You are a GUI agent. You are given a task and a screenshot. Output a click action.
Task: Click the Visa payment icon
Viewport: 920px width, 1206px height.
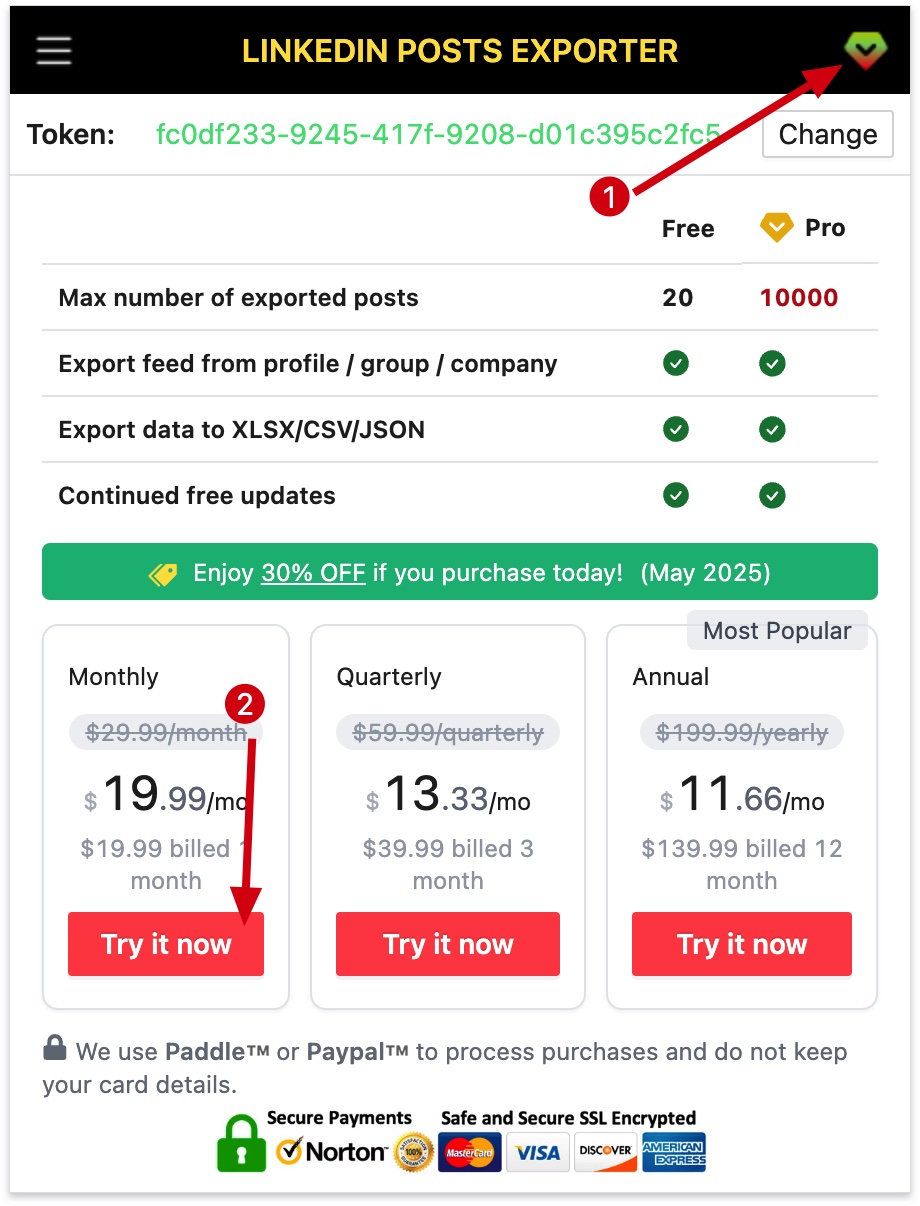click(537, 1152)
